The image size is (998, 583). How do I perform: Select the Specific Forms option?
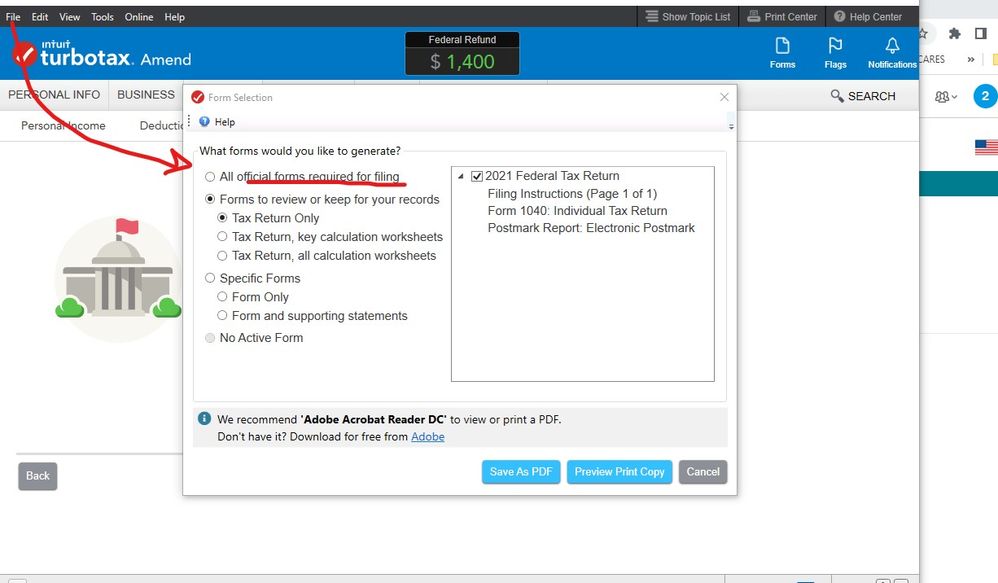(209, 278)
